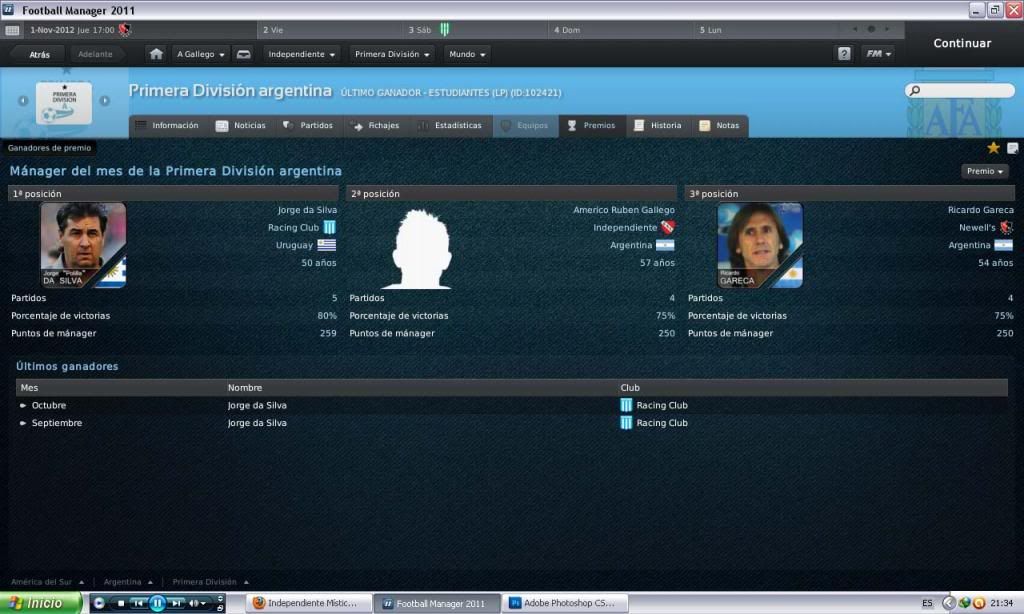Click the calendar scroll-right arrow

point(887,29)
